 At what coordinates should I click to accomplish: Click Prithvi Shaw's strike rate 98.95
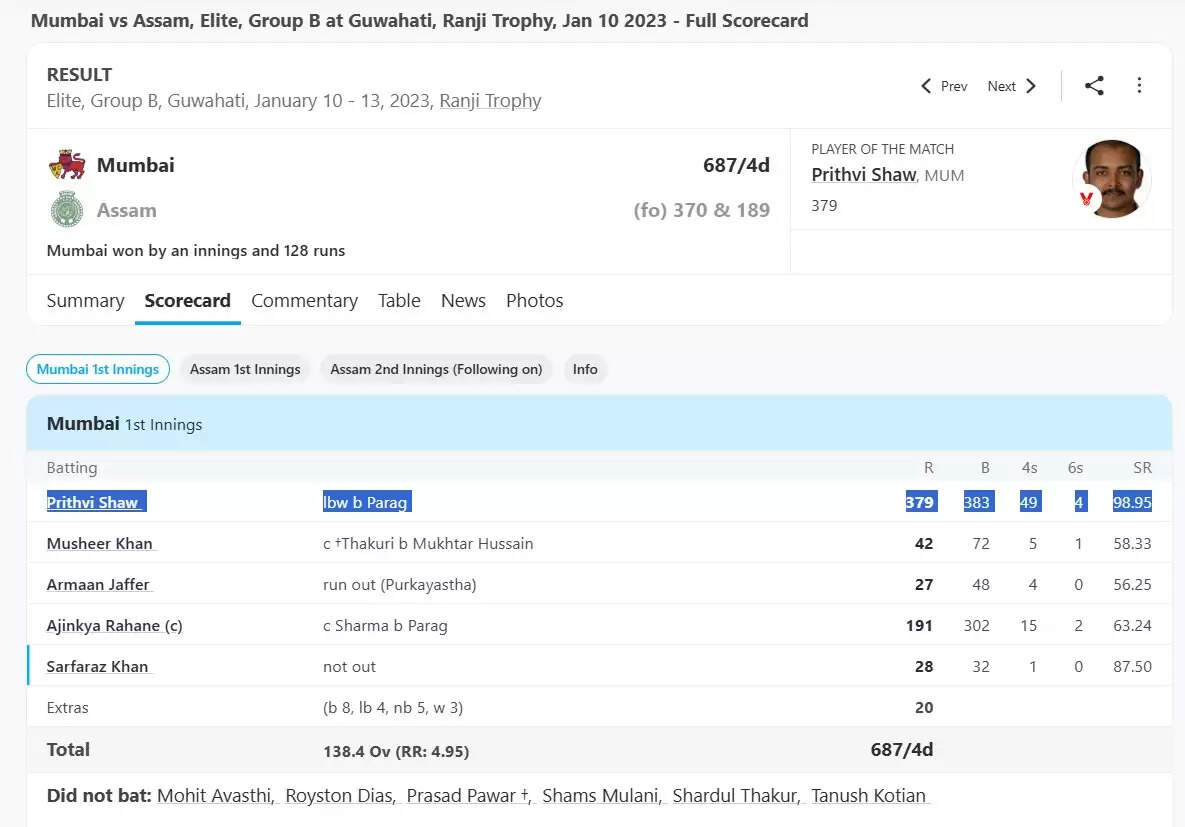click(x=1132, y=503)
